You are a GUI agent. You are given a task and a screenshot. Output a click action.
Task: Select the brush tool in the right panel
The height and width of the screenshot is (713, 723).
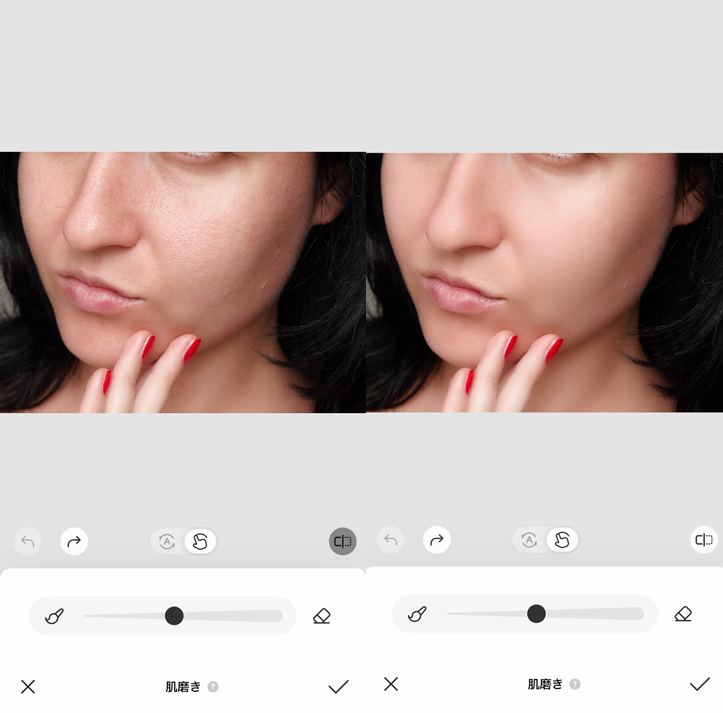pyautogui.click(x=418, y=613)
